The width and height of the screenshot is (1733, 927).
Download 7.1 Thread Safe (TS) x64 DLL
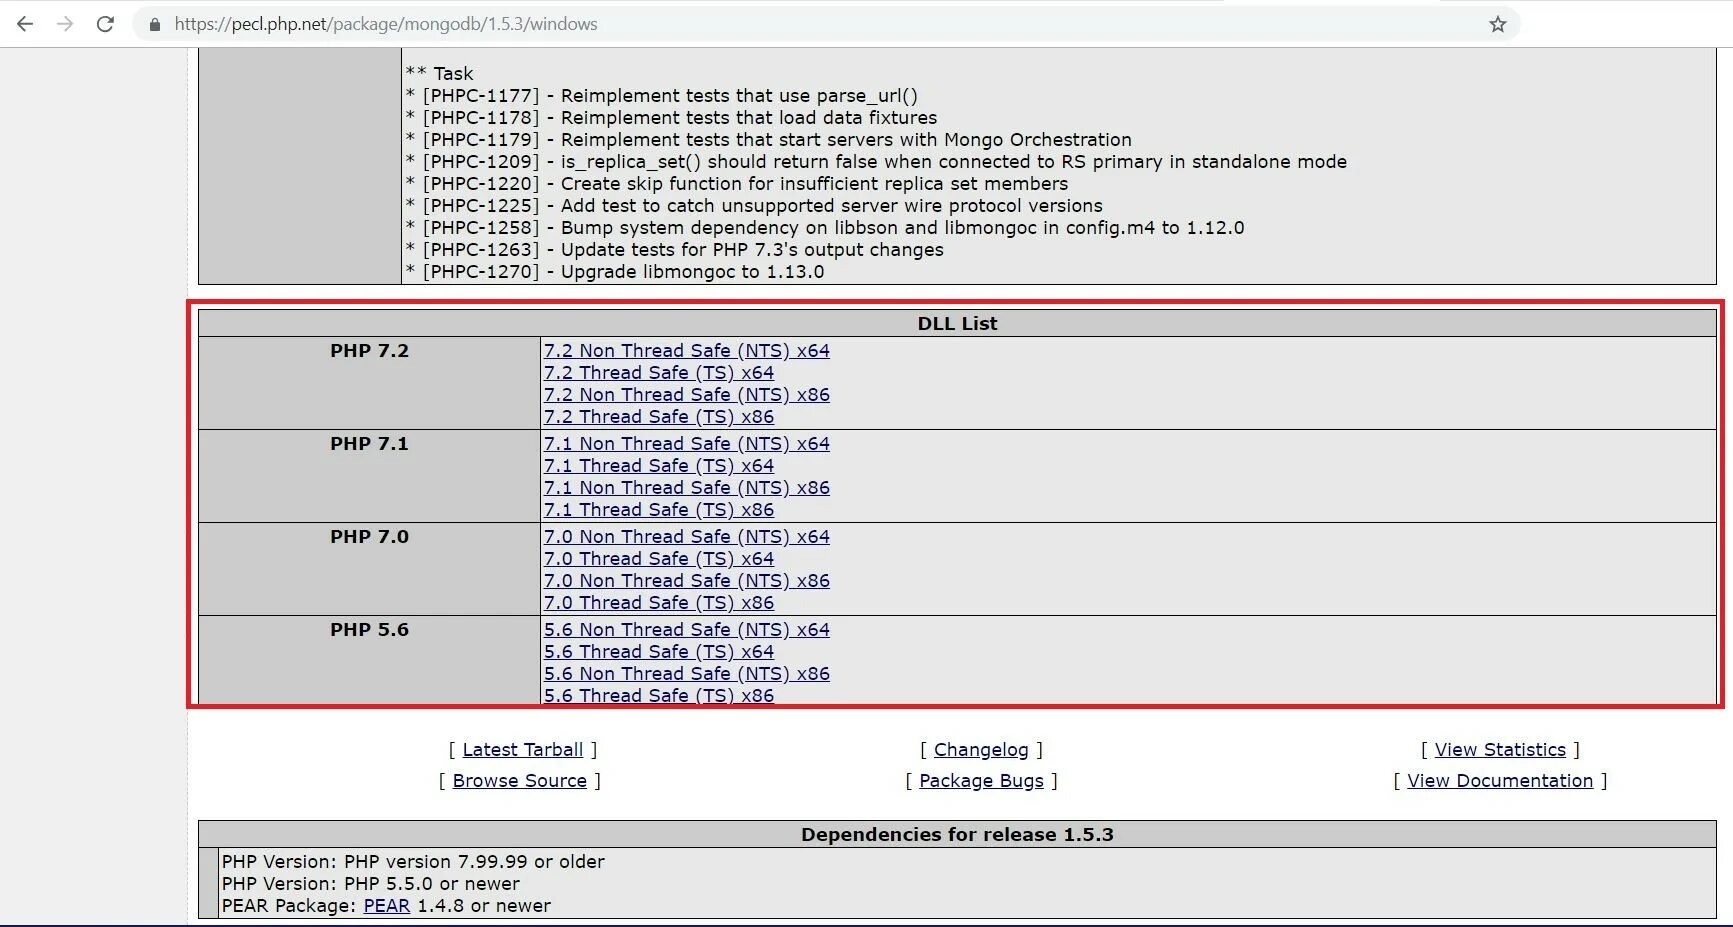click(x=659, y=466)
